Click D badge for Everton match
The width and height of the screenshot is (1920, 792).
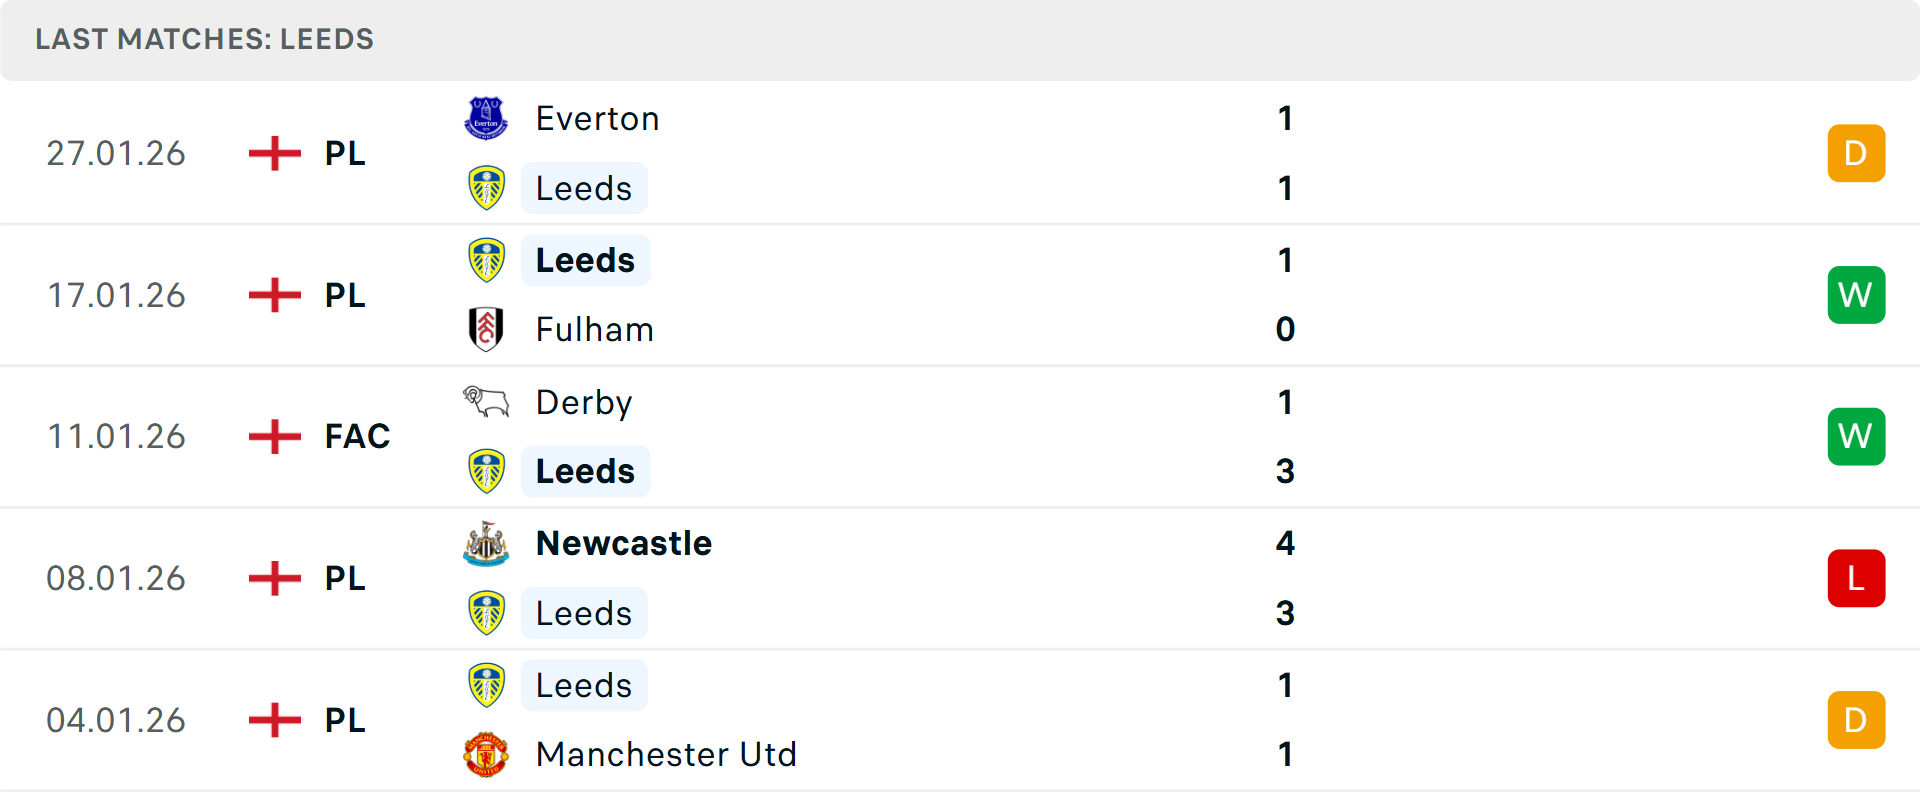[1856, 153]
